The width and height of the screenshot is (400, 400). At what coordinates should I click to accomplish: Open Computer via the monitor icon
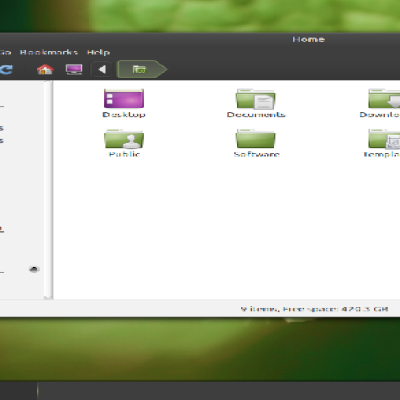pyautogui.click(x=74, y=69)
